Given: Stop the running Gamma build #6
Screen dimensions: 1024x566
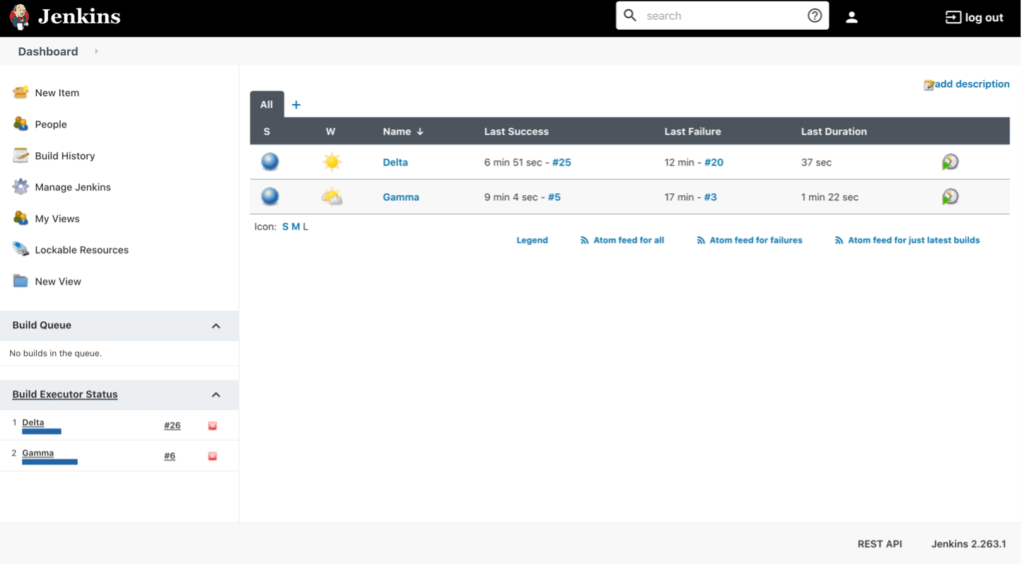Looking at the screenshot, I should [212, 456].
